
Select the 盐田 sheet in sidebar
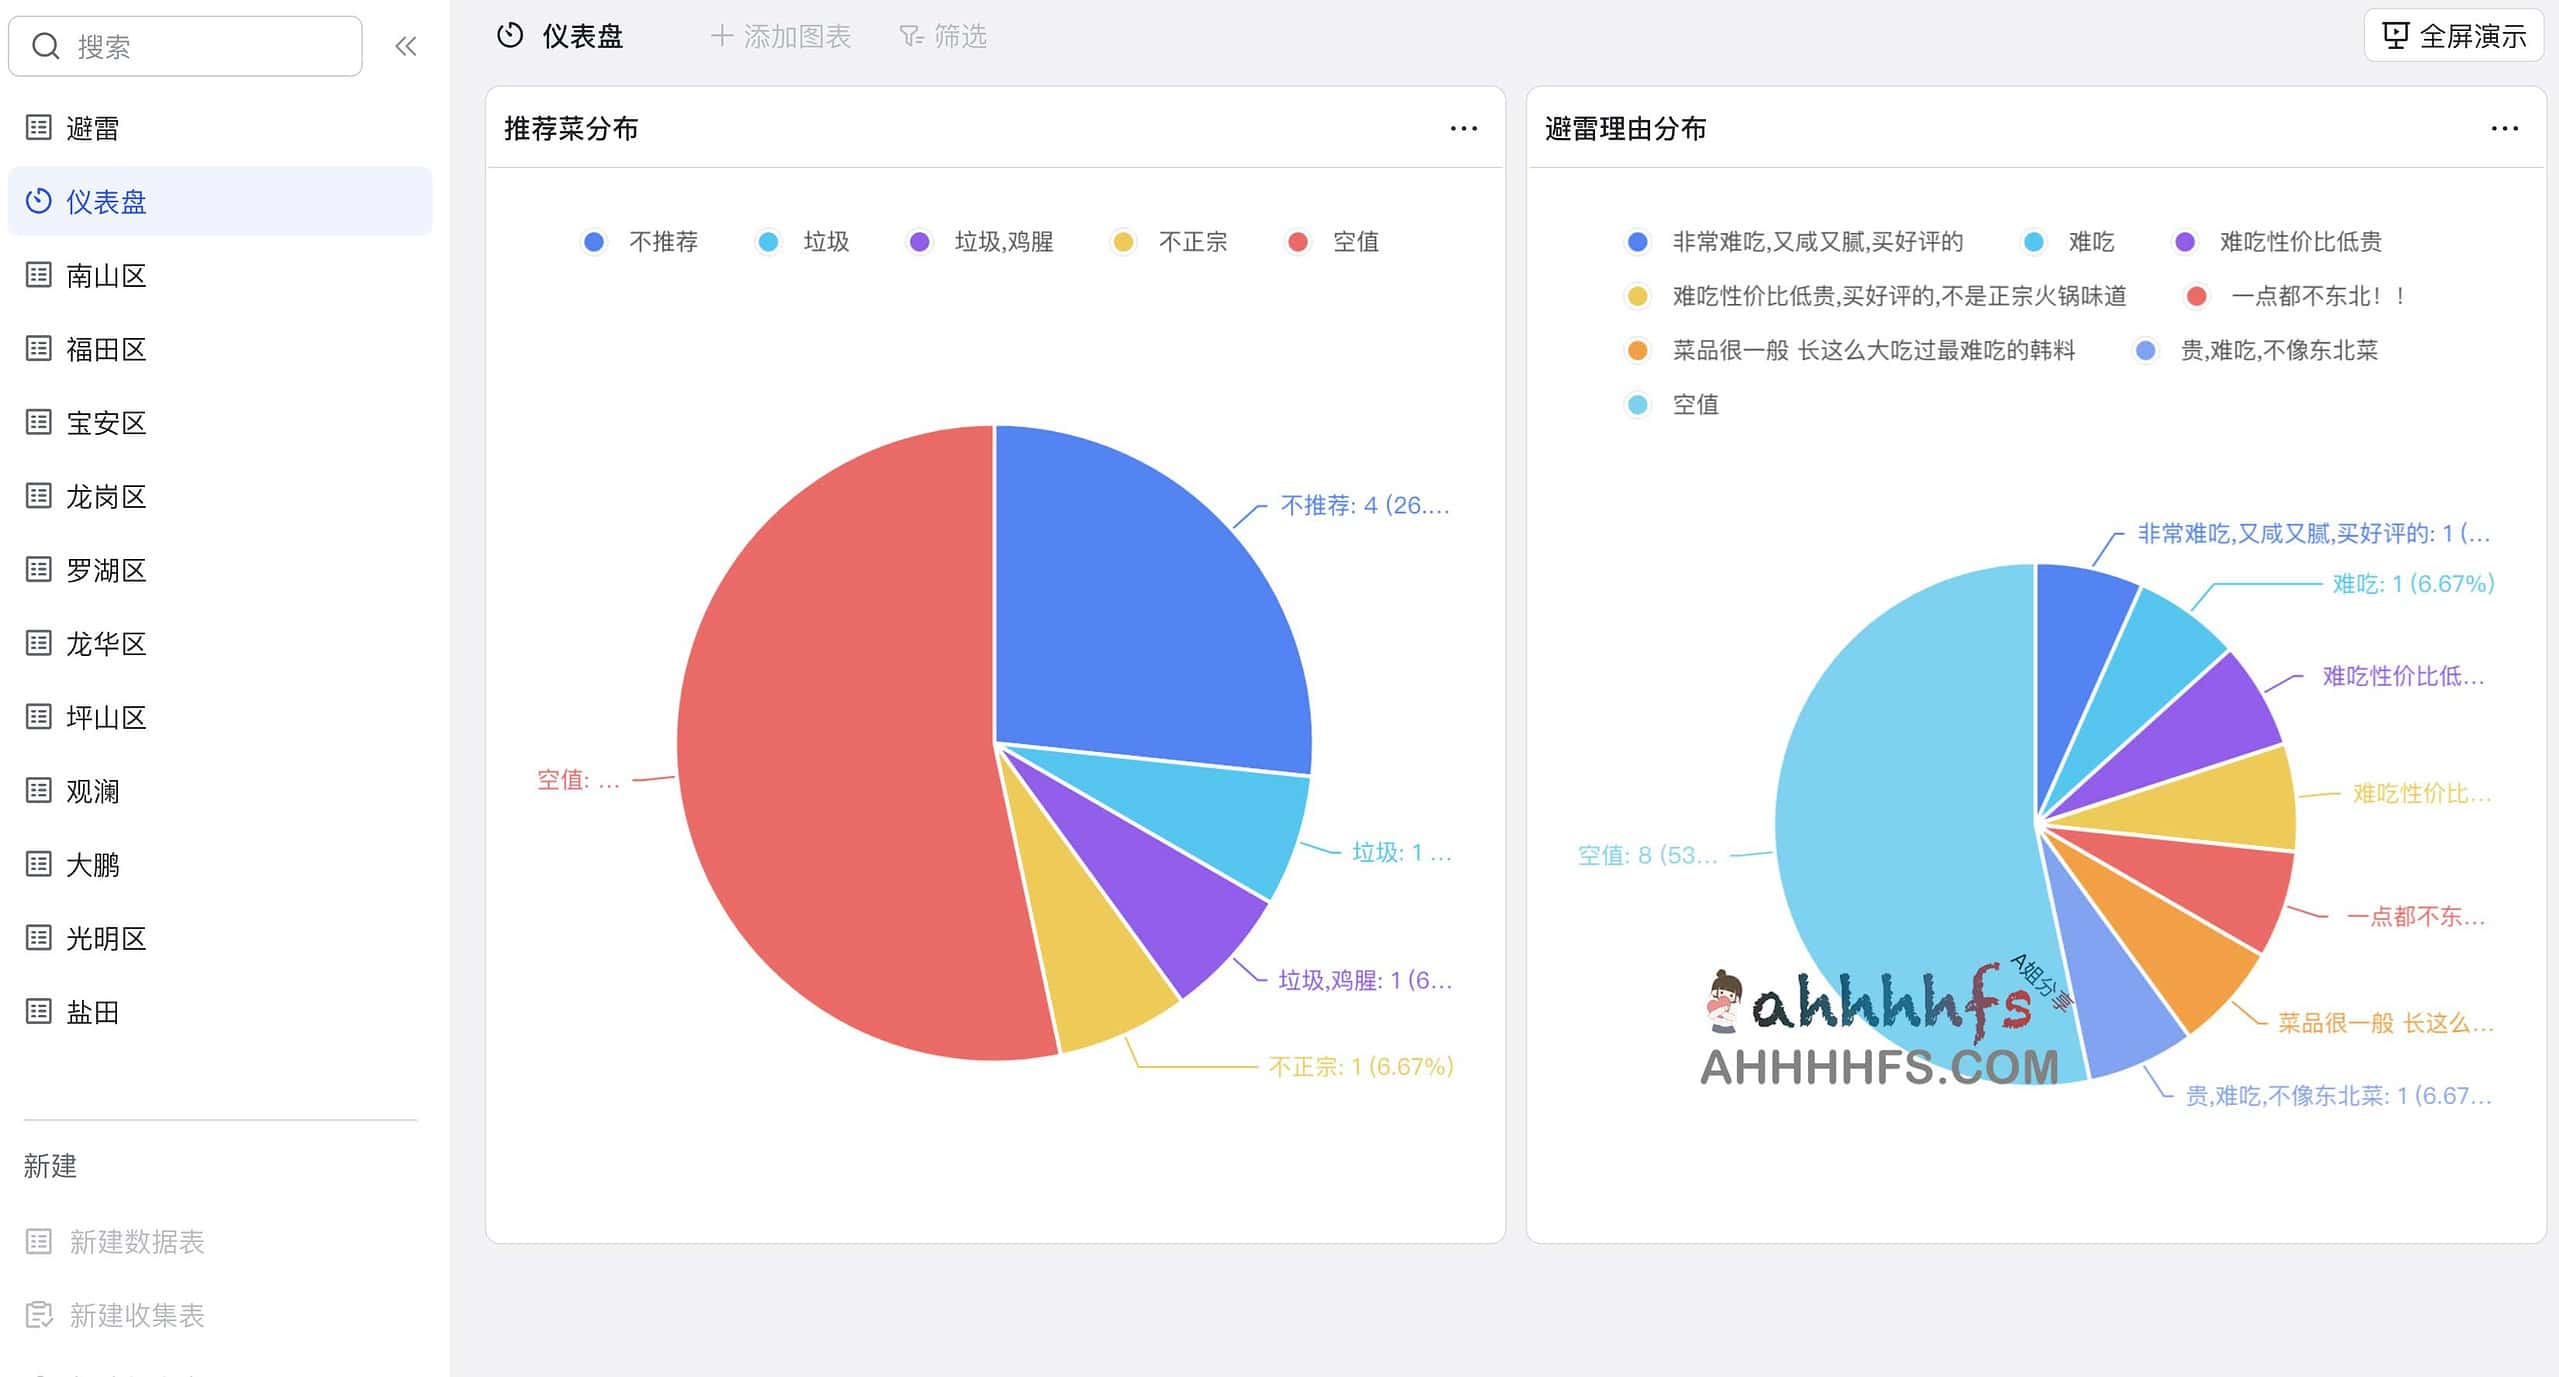point(92,1012)
